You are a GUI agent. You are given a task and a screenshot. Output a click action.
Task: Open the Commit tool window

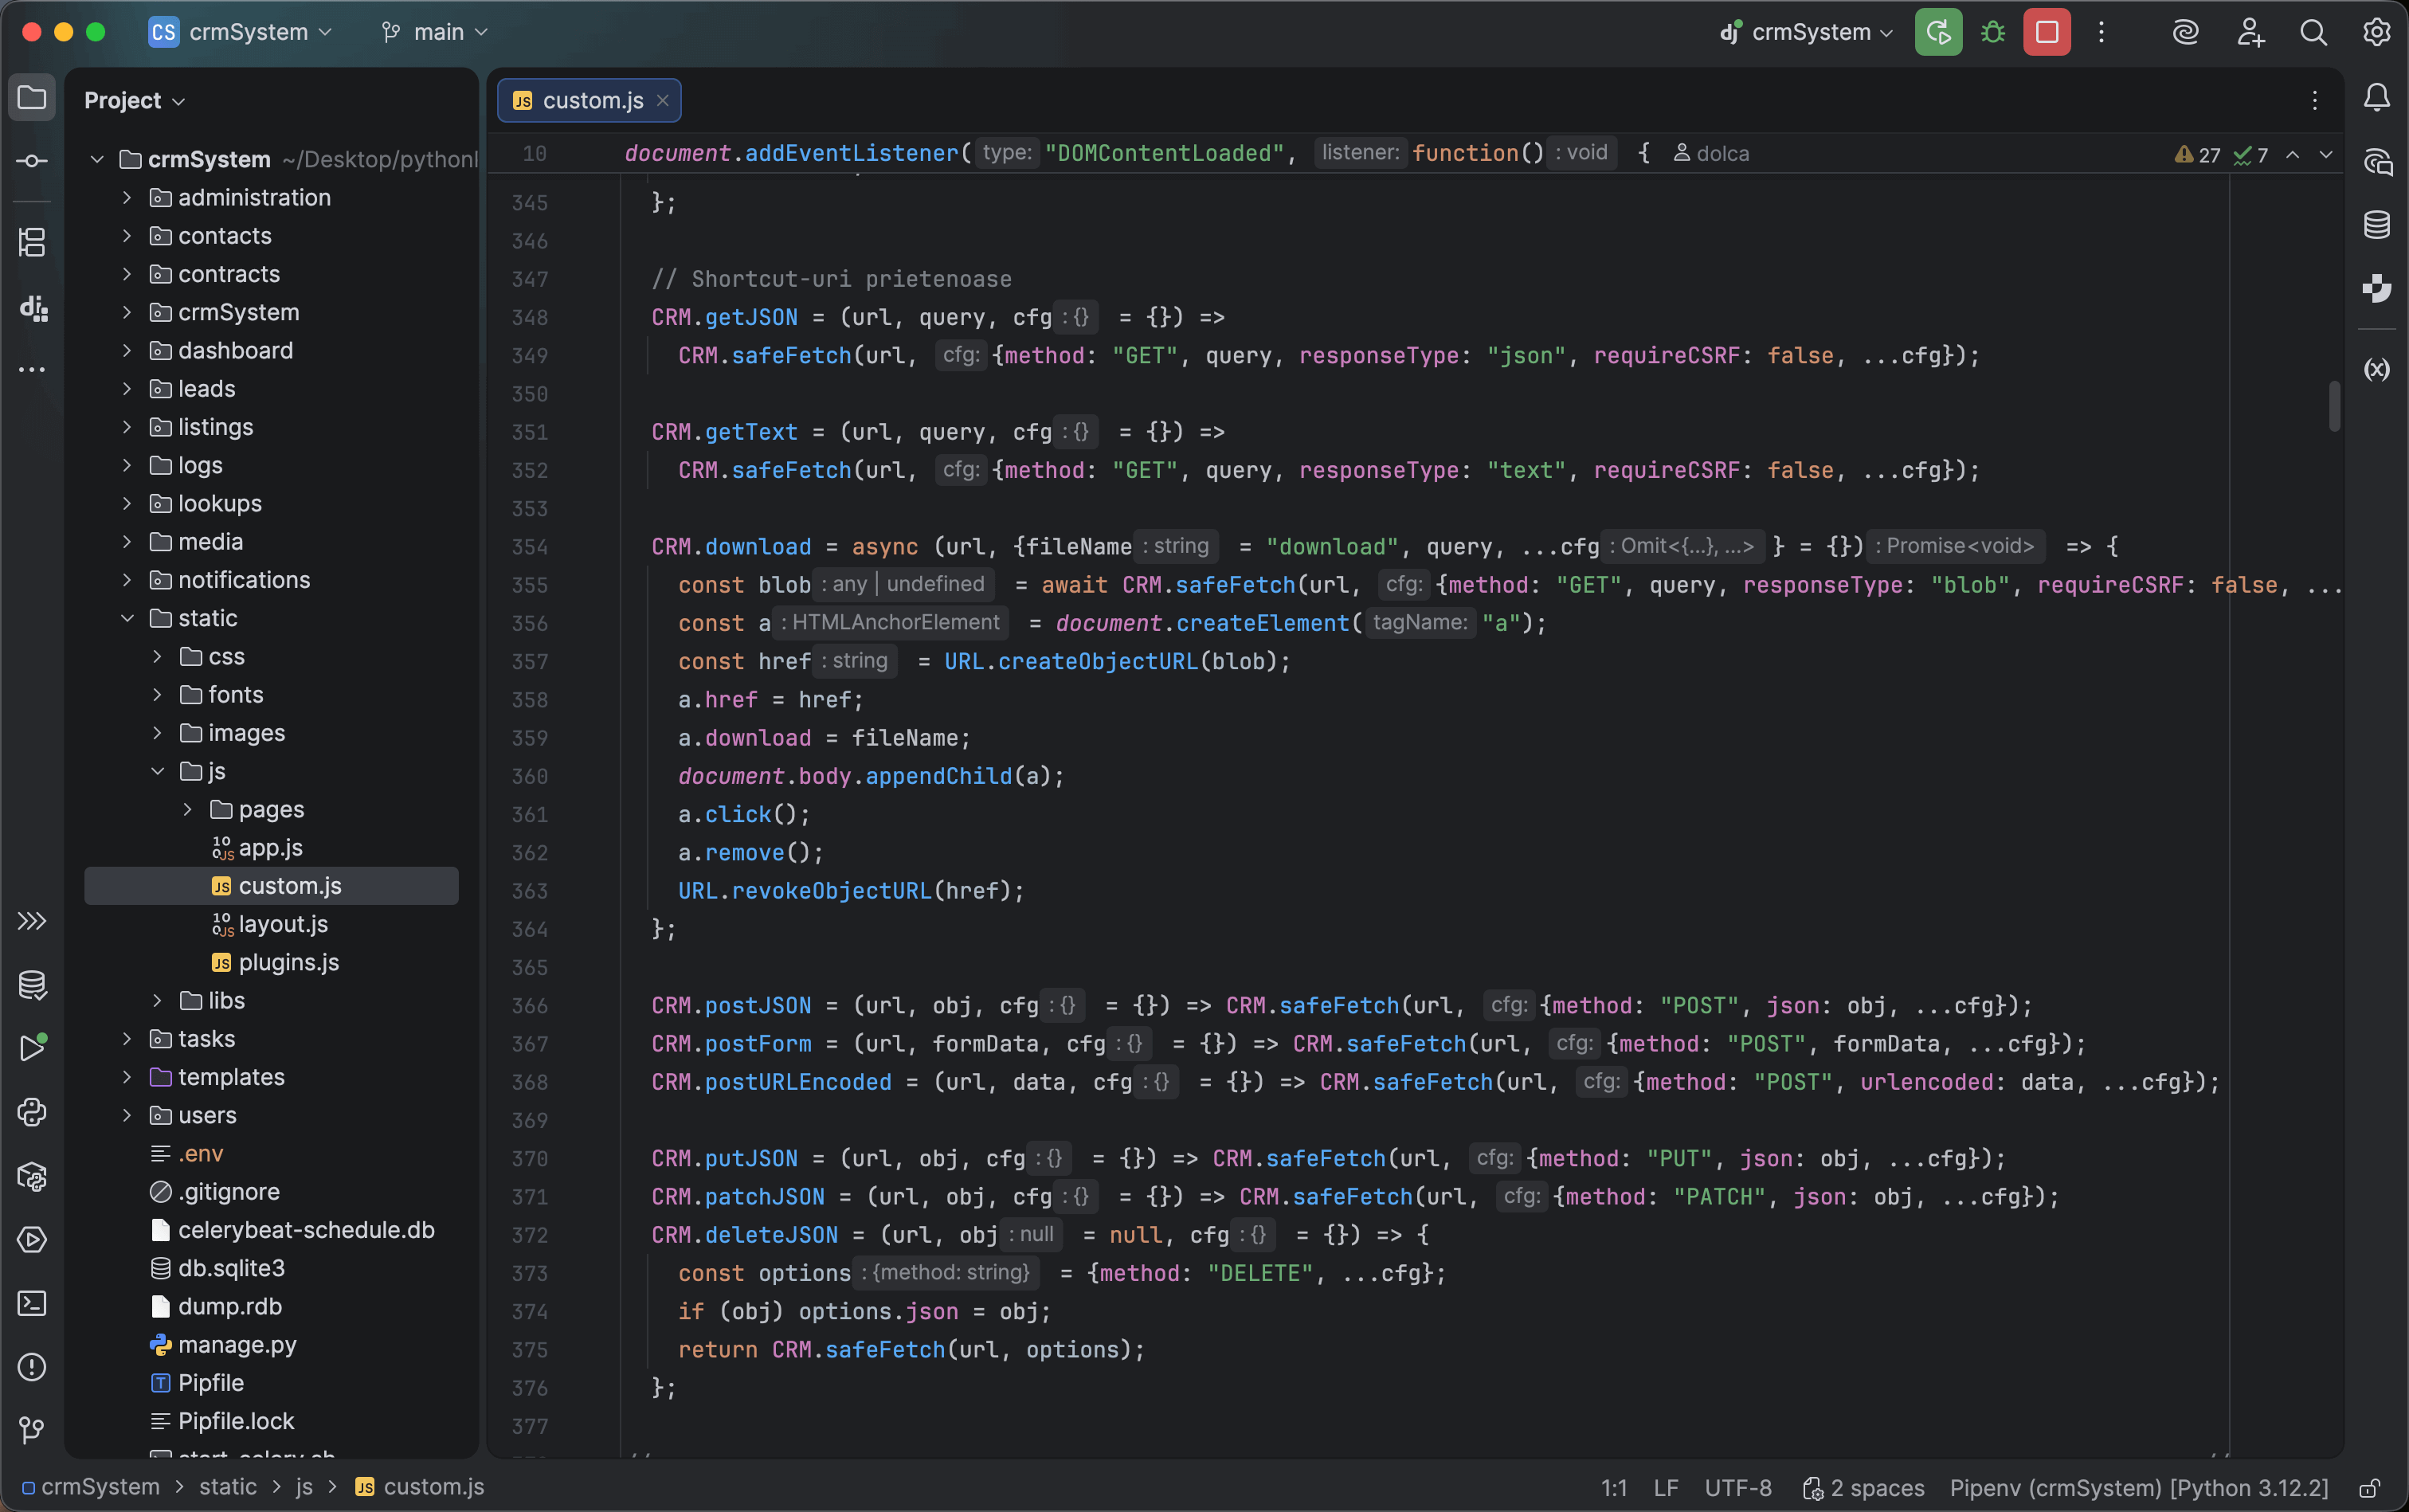click(32, 160)
